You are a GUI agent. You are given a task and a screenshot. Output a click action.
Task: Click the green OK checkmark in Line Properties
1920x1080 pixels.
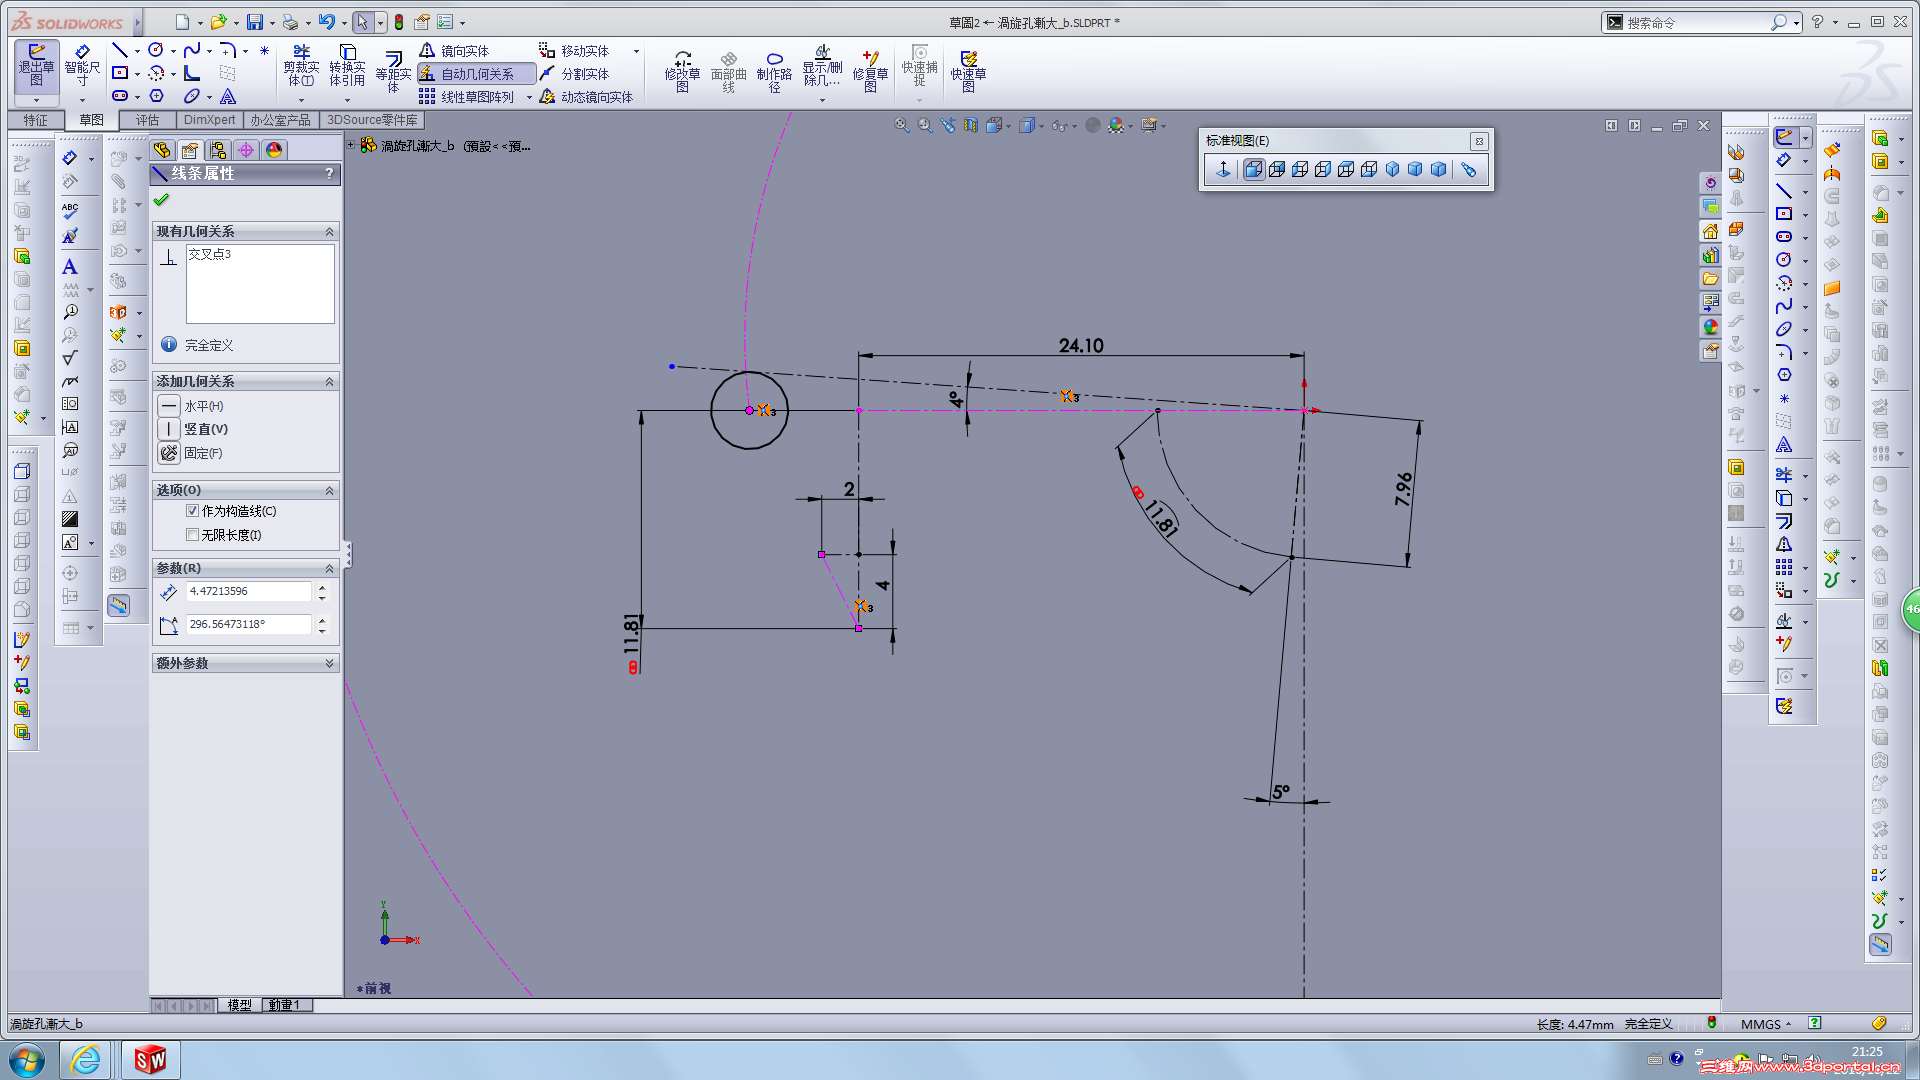[161, 200]
